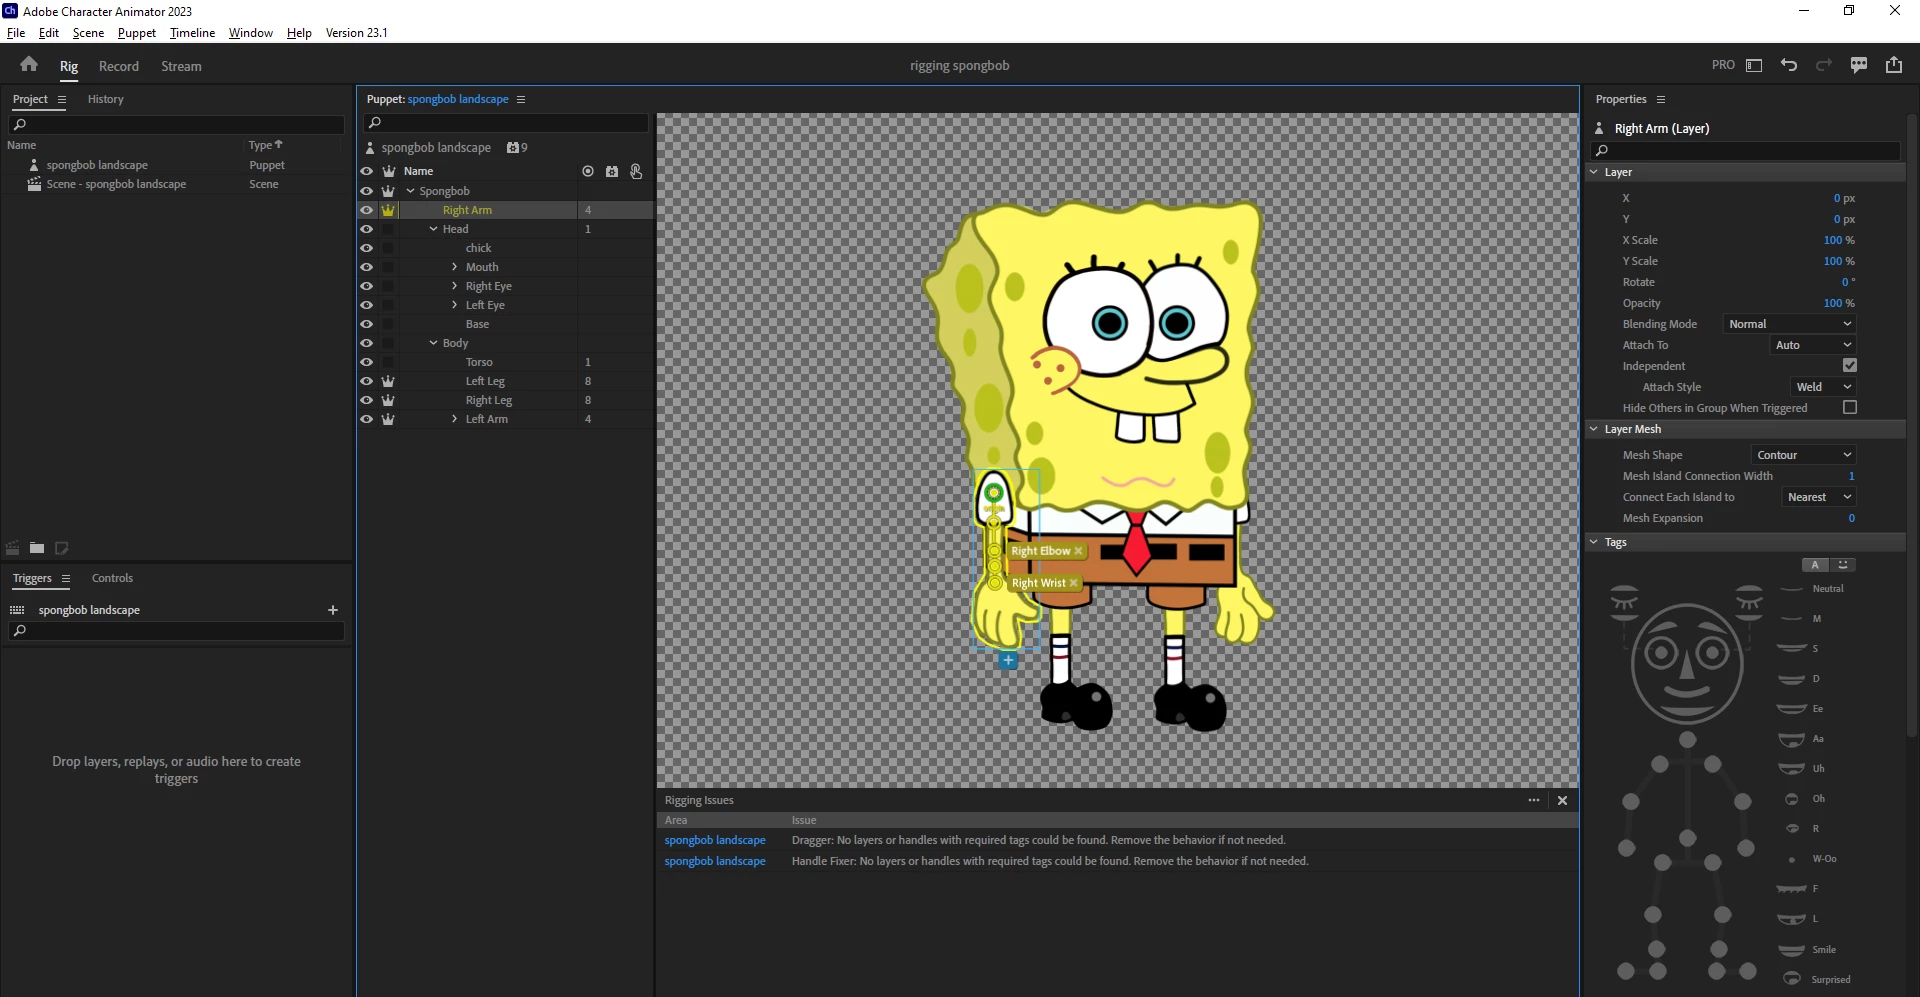Click the share/export icon
Image resolution: width=1920 pixels, height=997 pixels.
1894,65
